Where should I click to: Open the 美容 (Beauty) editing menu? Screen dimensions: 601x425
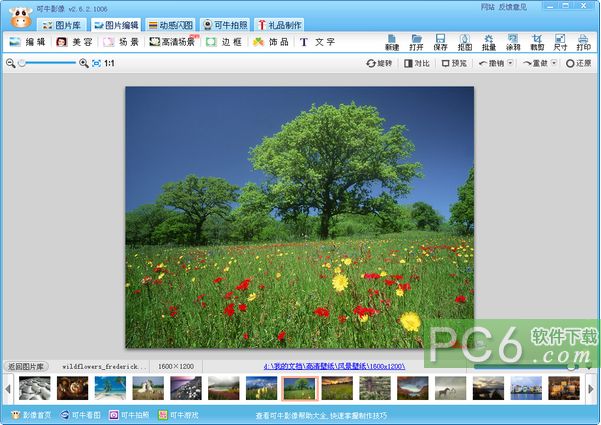point(74,42)
